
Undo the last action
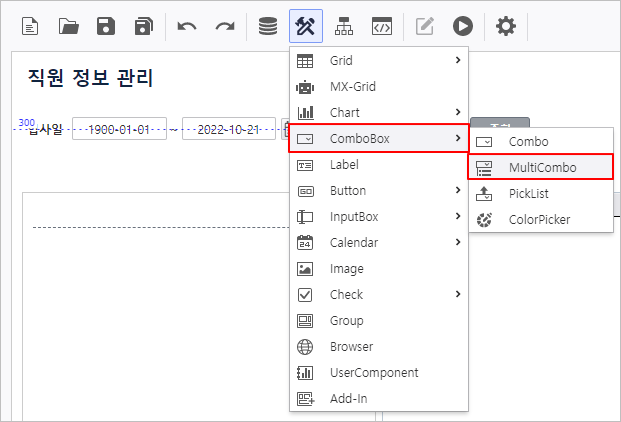(187, 27)
